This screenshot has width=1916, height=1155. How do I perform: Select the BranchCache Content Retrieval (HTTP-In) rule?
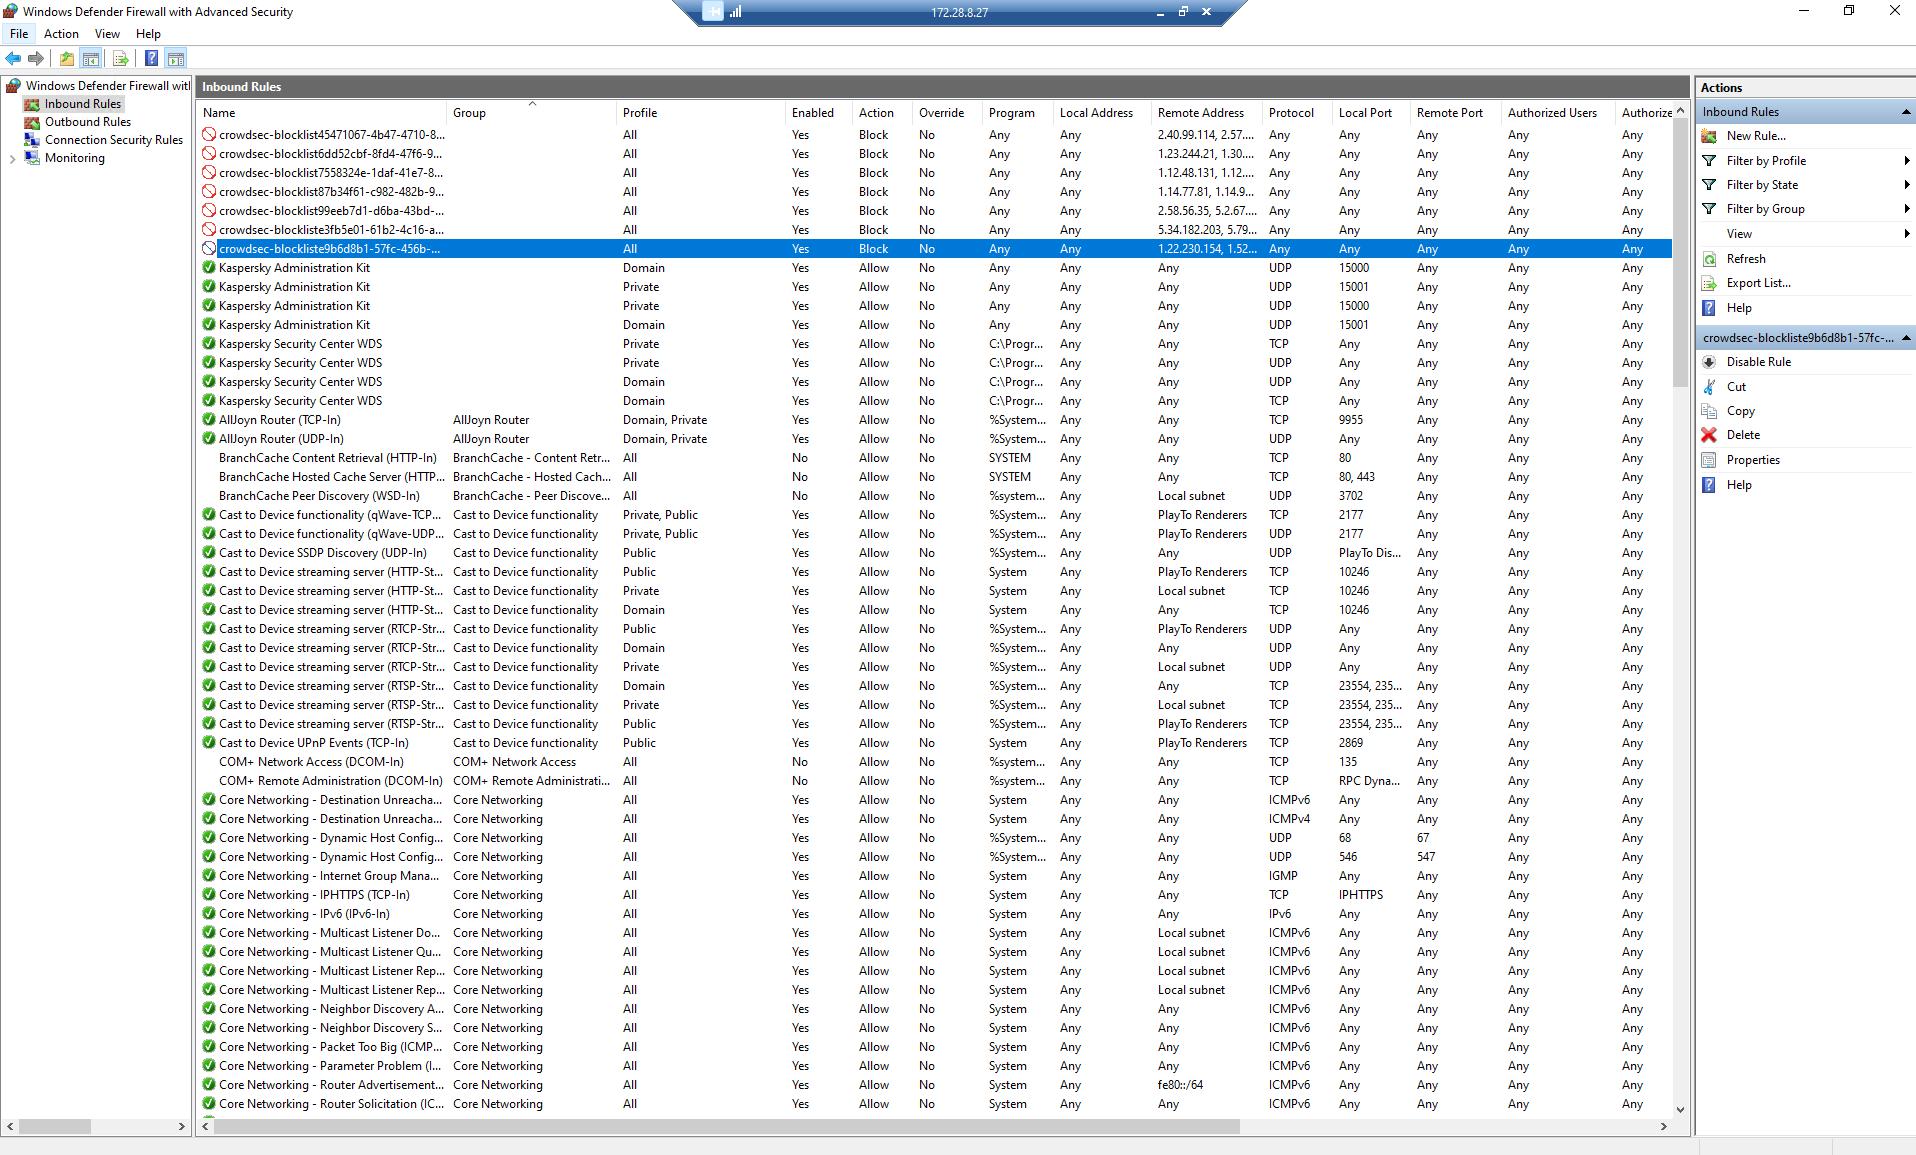(x=935, y=458)
